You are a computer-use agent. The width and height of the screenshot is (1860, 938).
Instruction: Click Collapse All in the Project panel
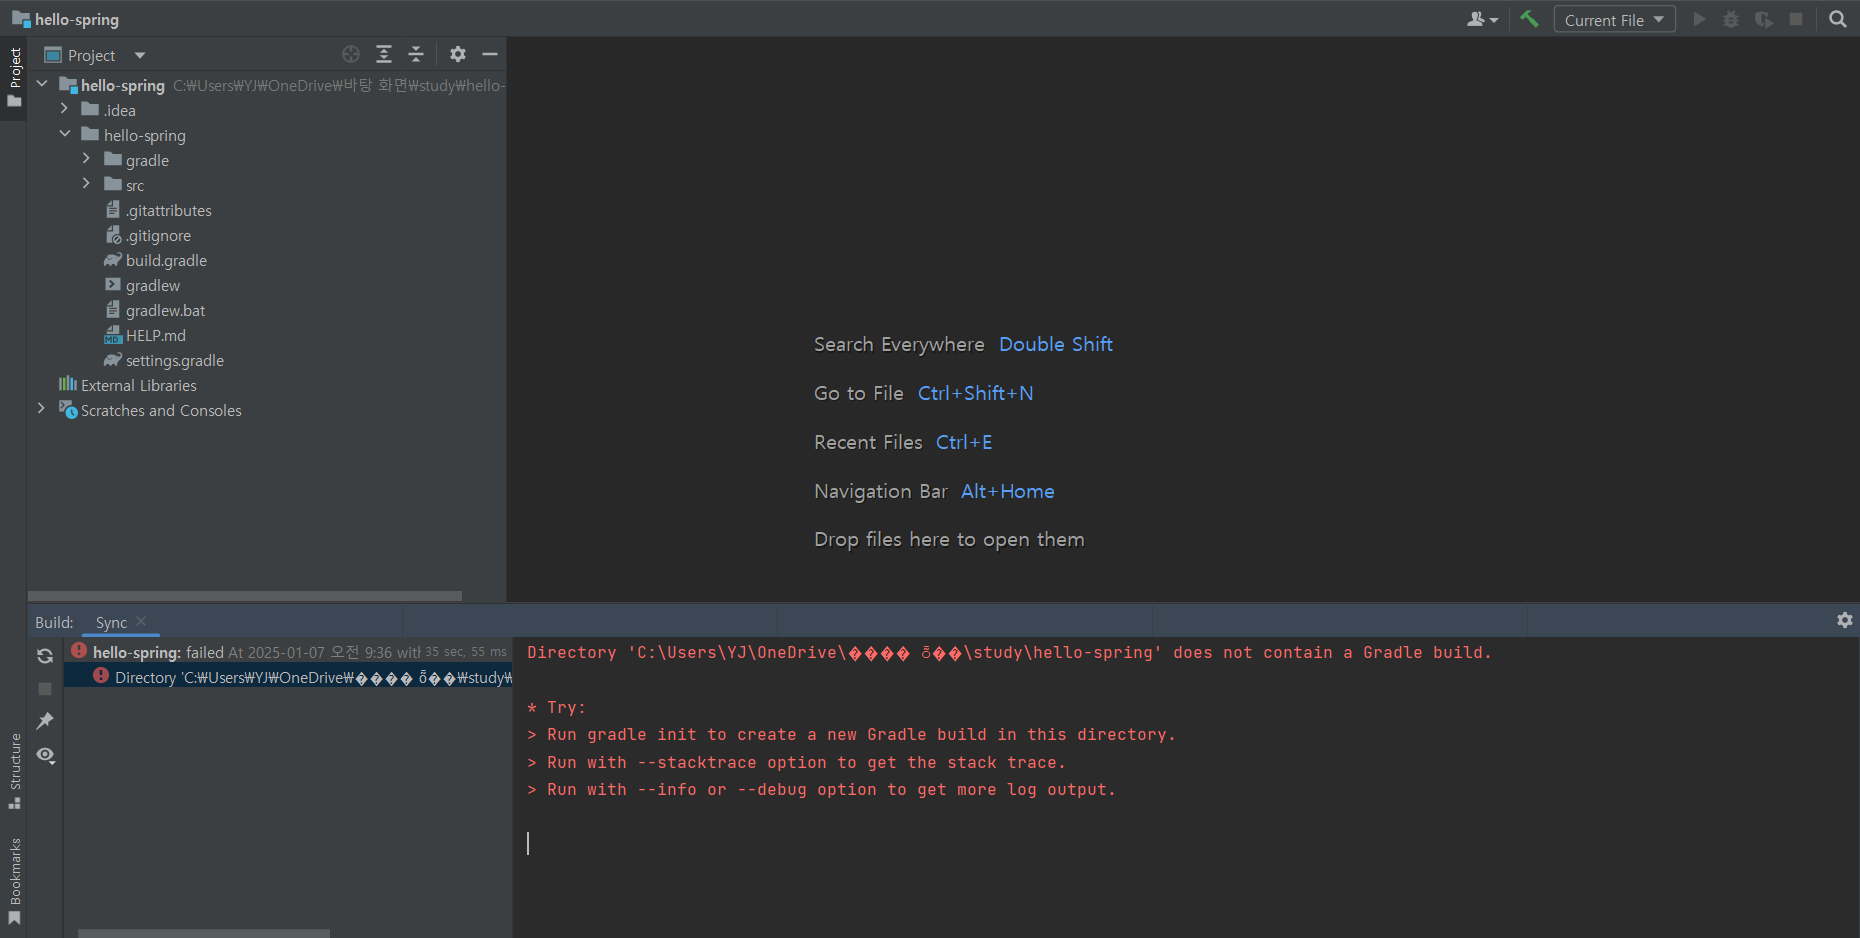pos(416,54)
